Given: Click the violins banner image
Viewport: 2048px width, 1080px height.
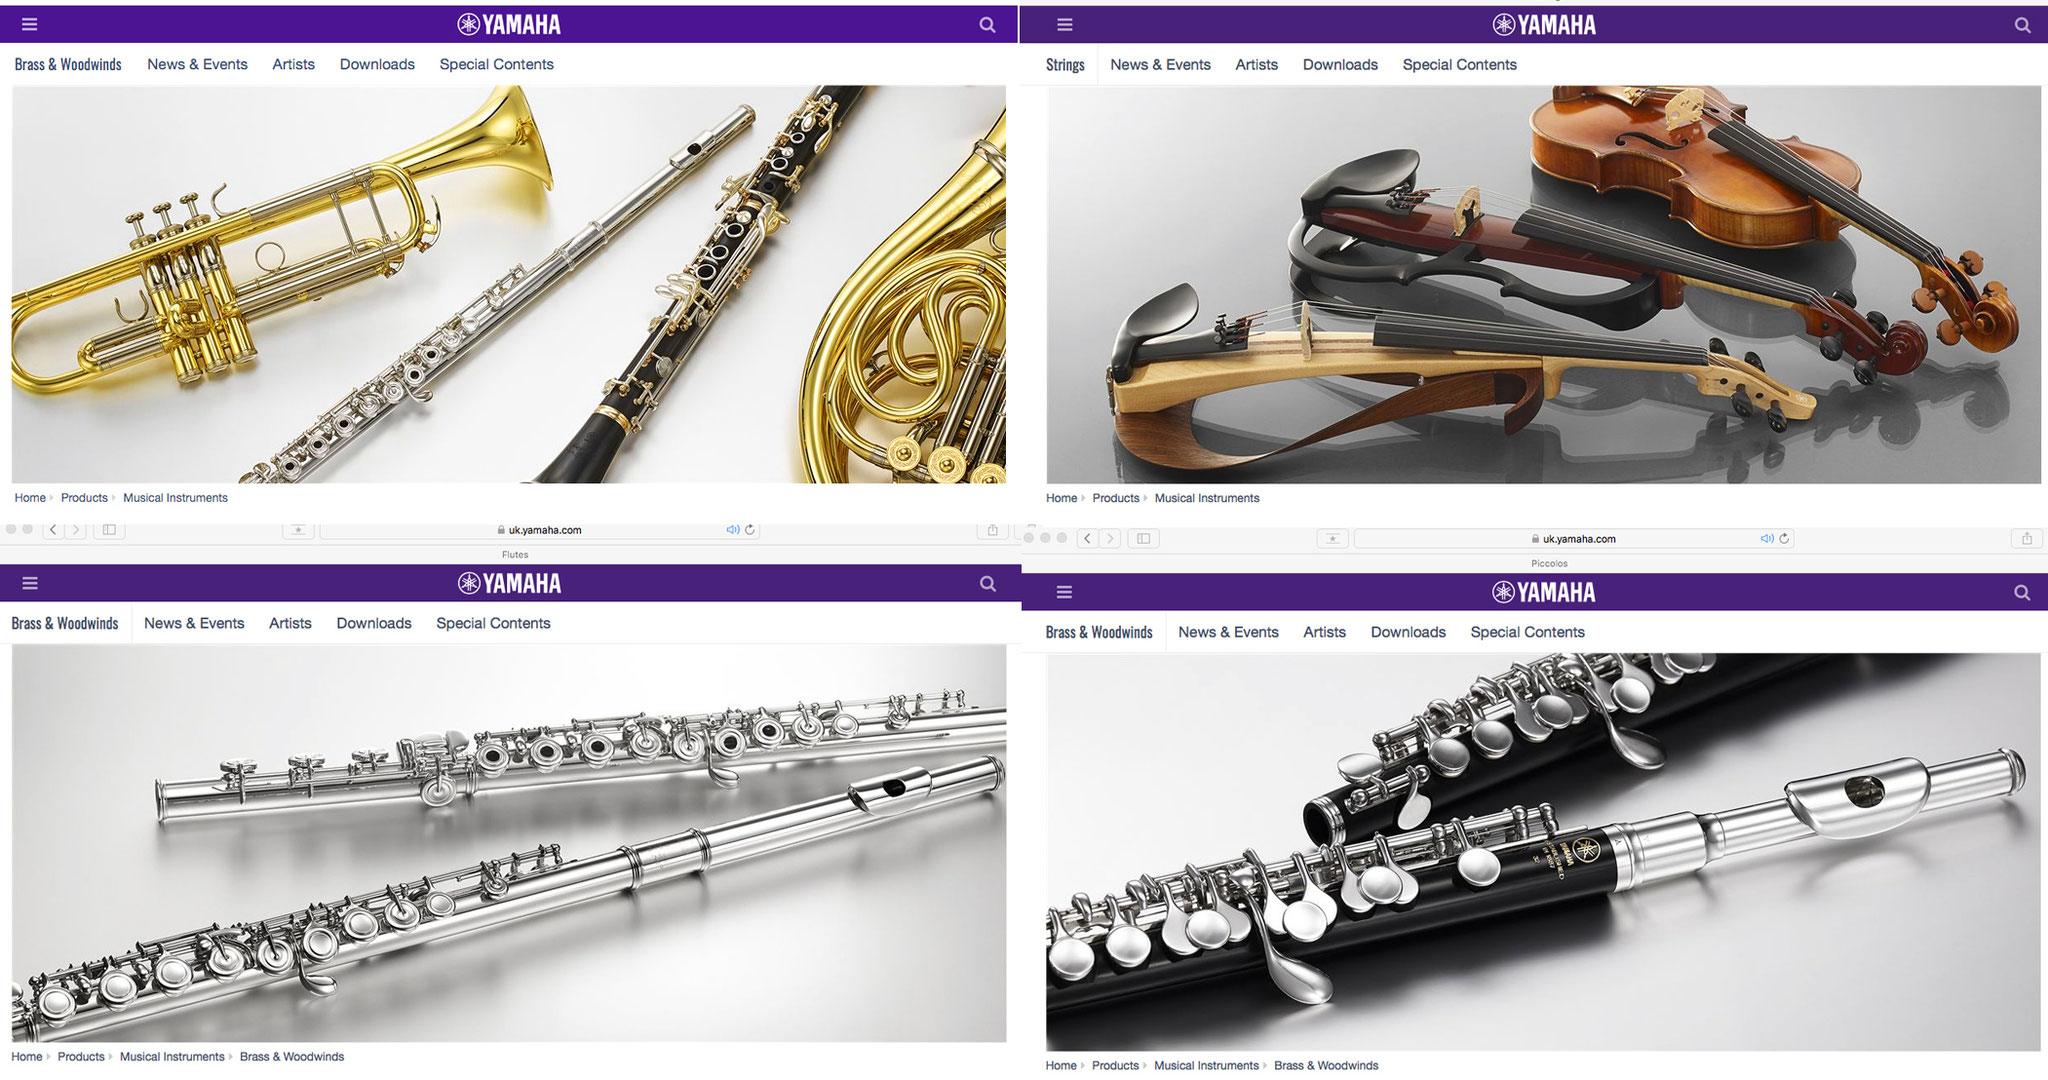Looking at the screenshot, I should (x=1543, y=284).
